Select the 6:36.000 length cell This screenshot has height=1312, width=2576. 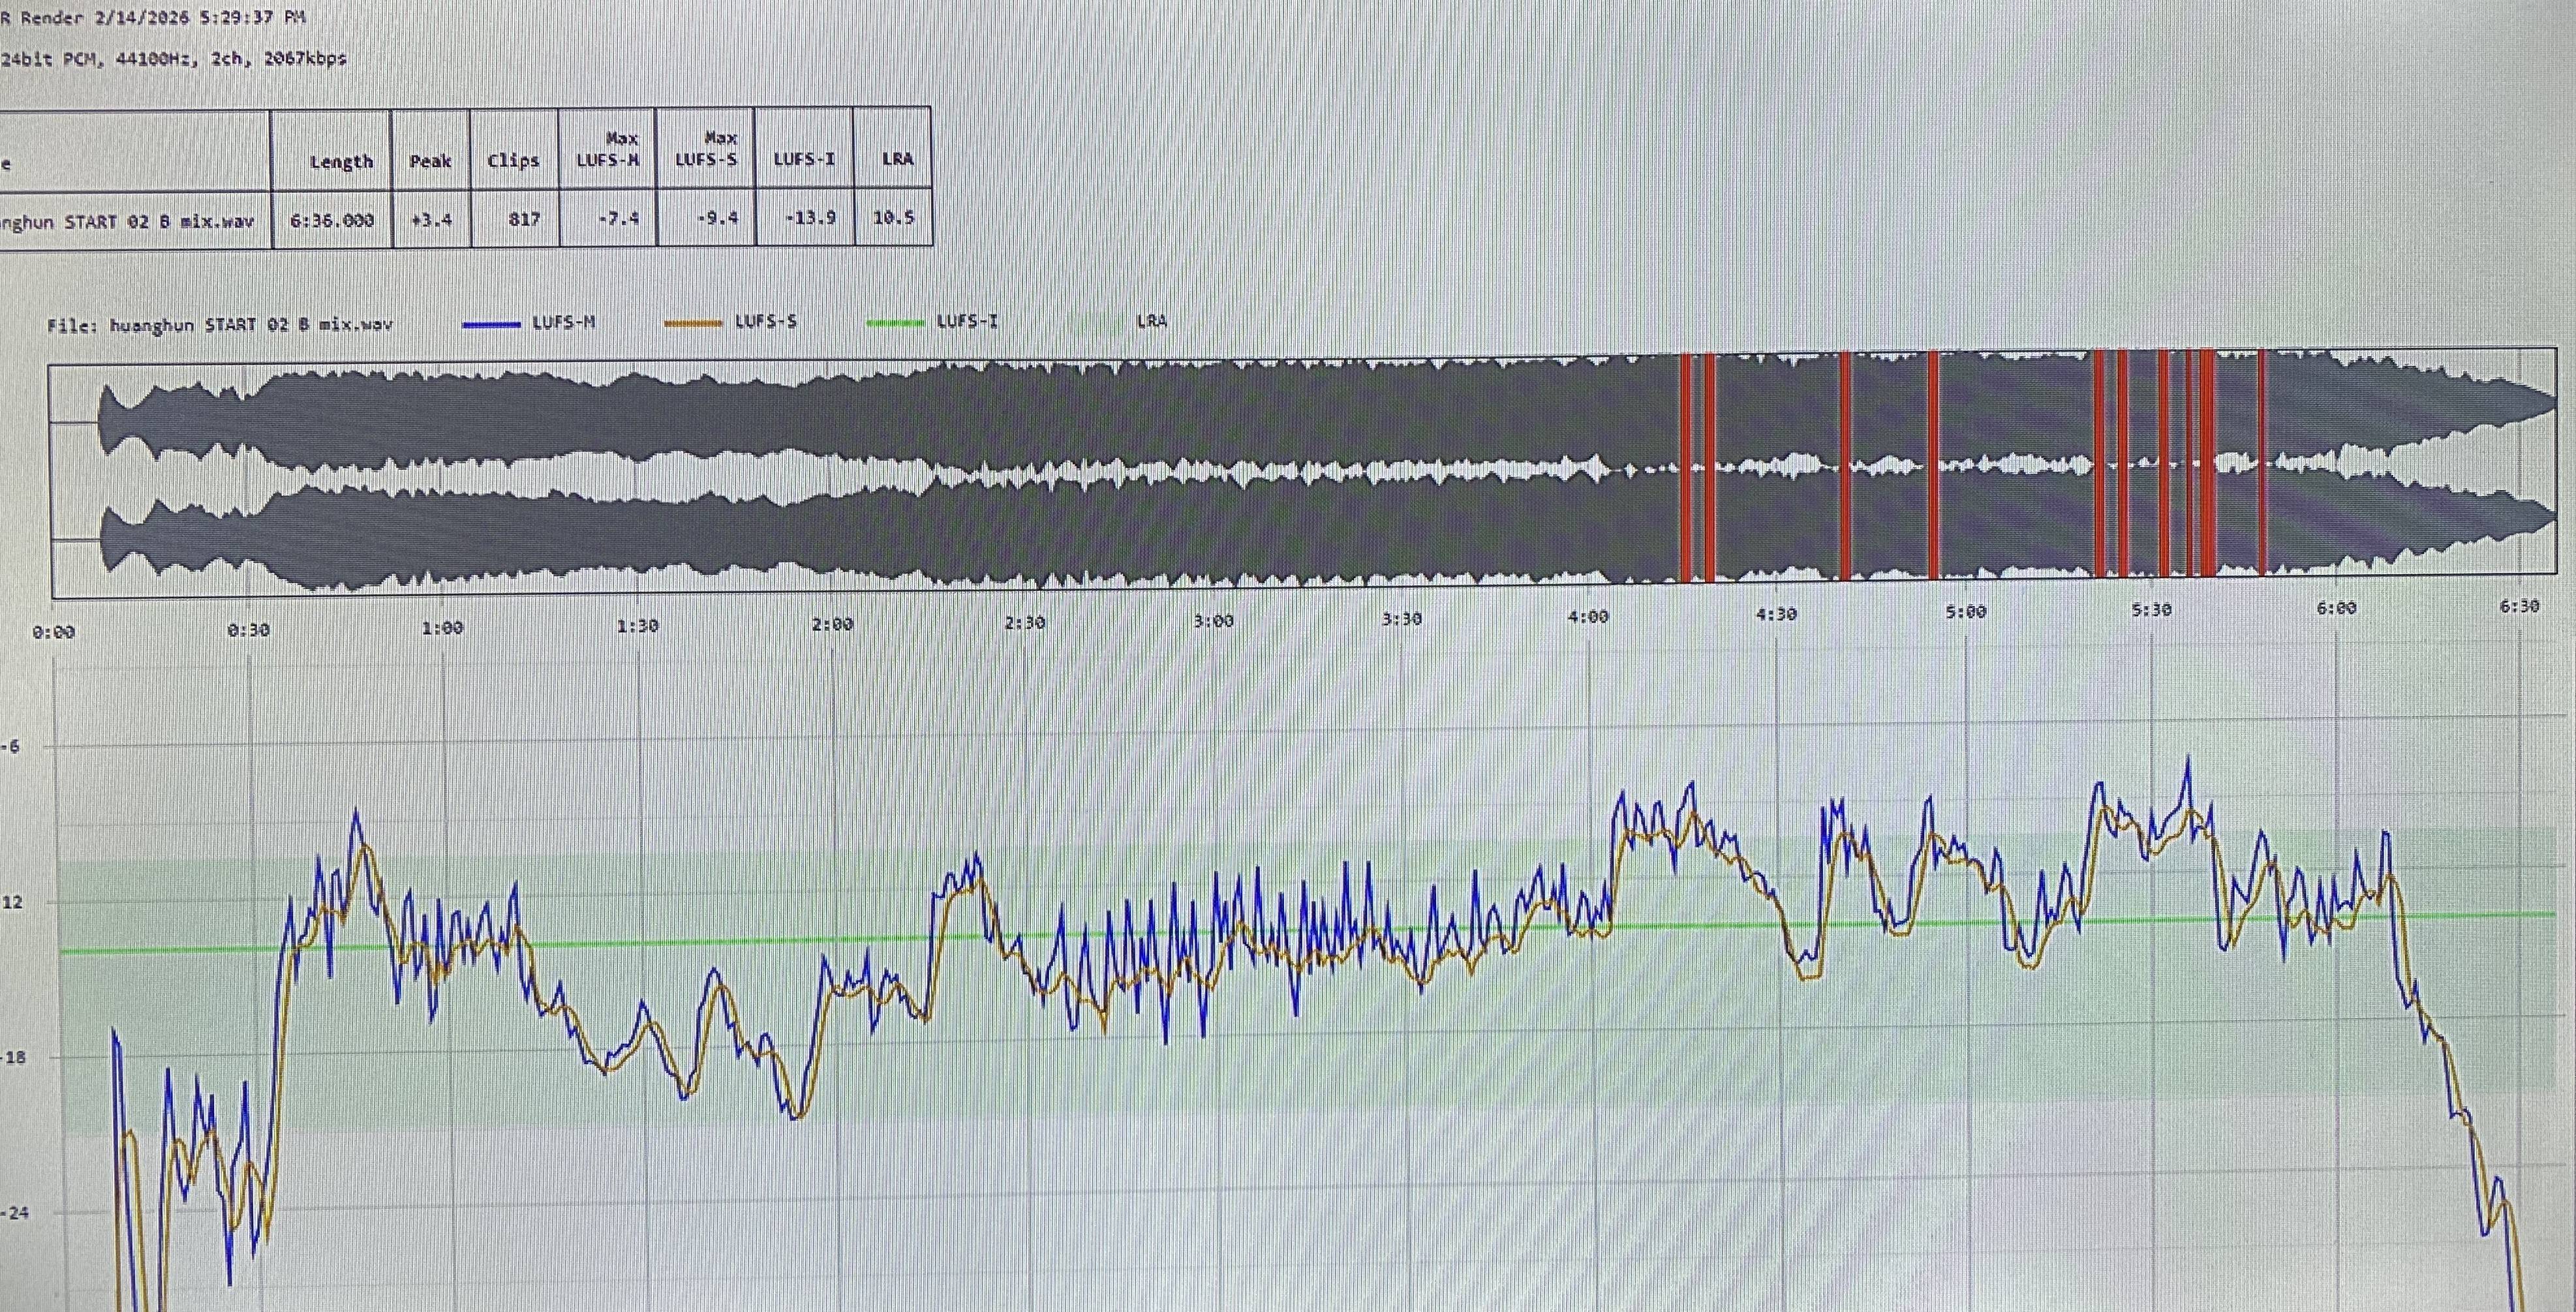[x=332, y=220]
